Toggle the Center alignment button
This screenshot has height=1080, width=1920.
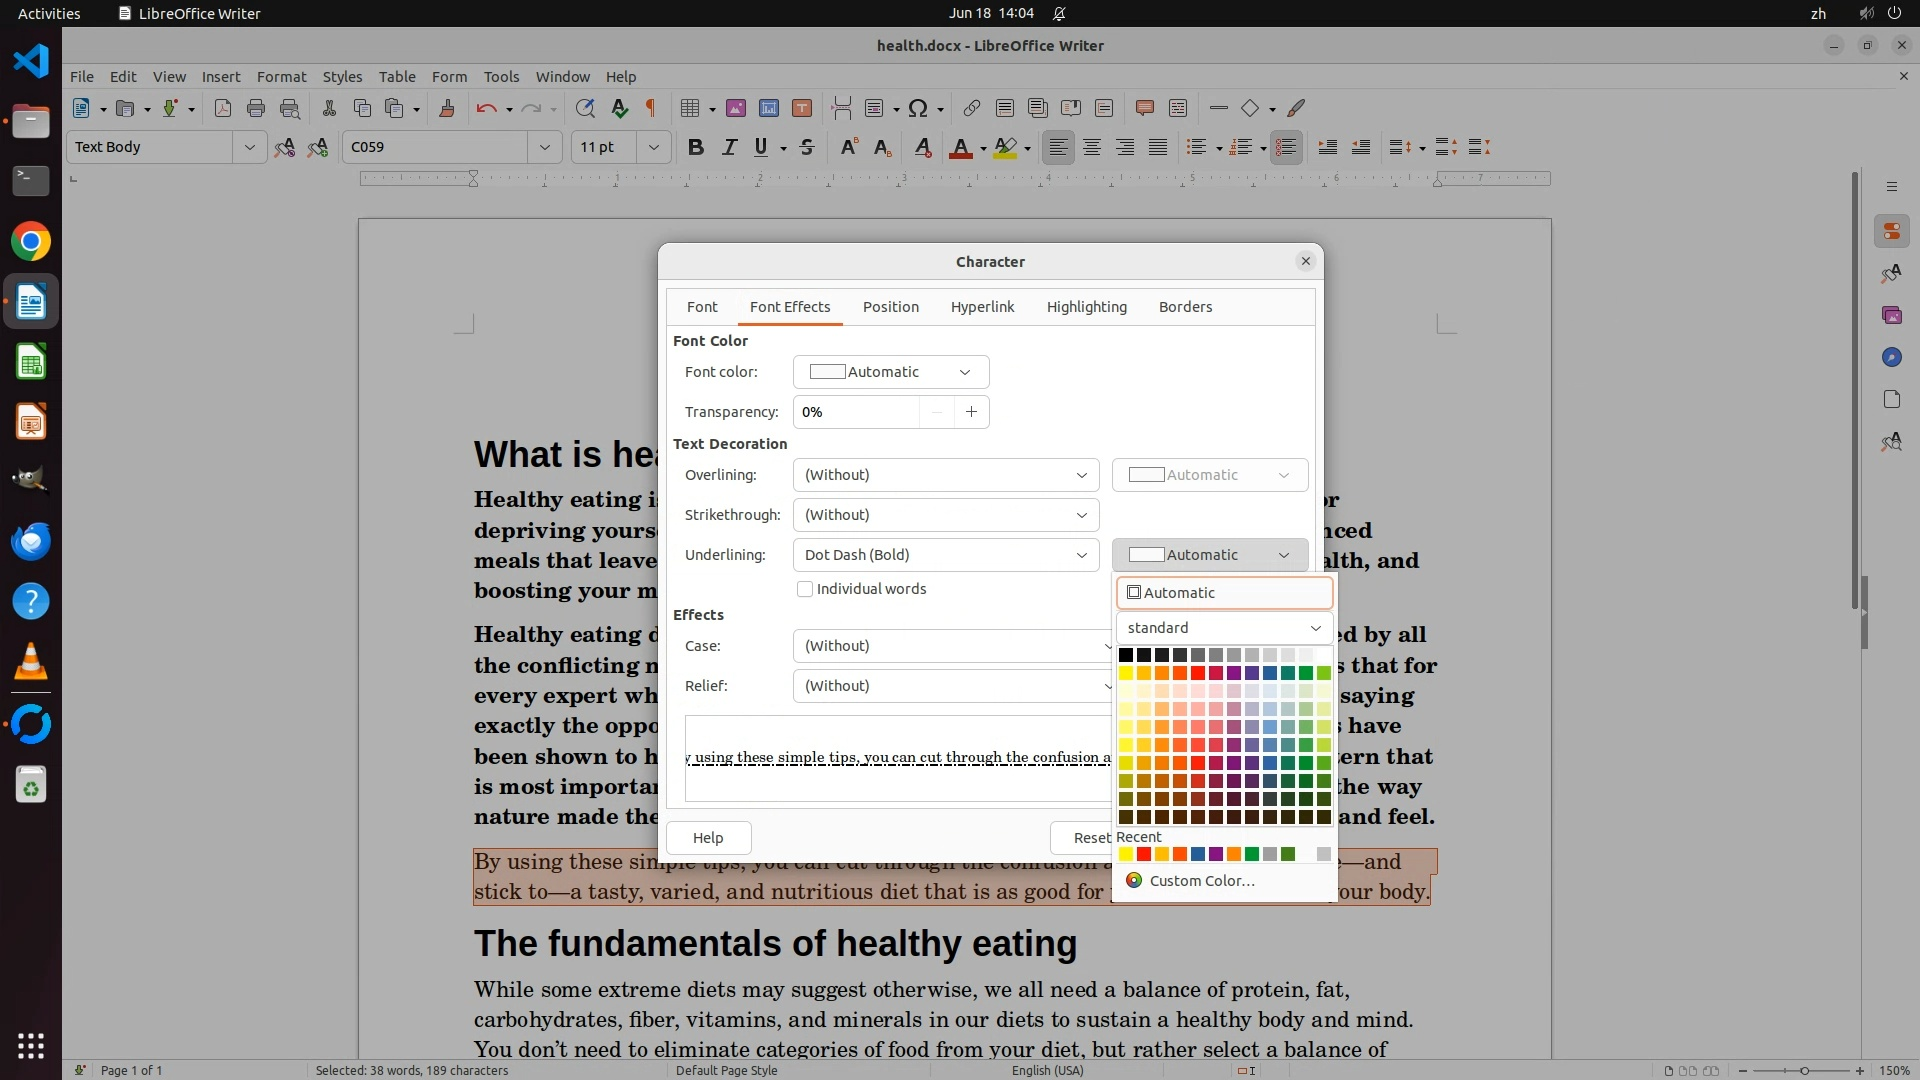point(1092,148)
